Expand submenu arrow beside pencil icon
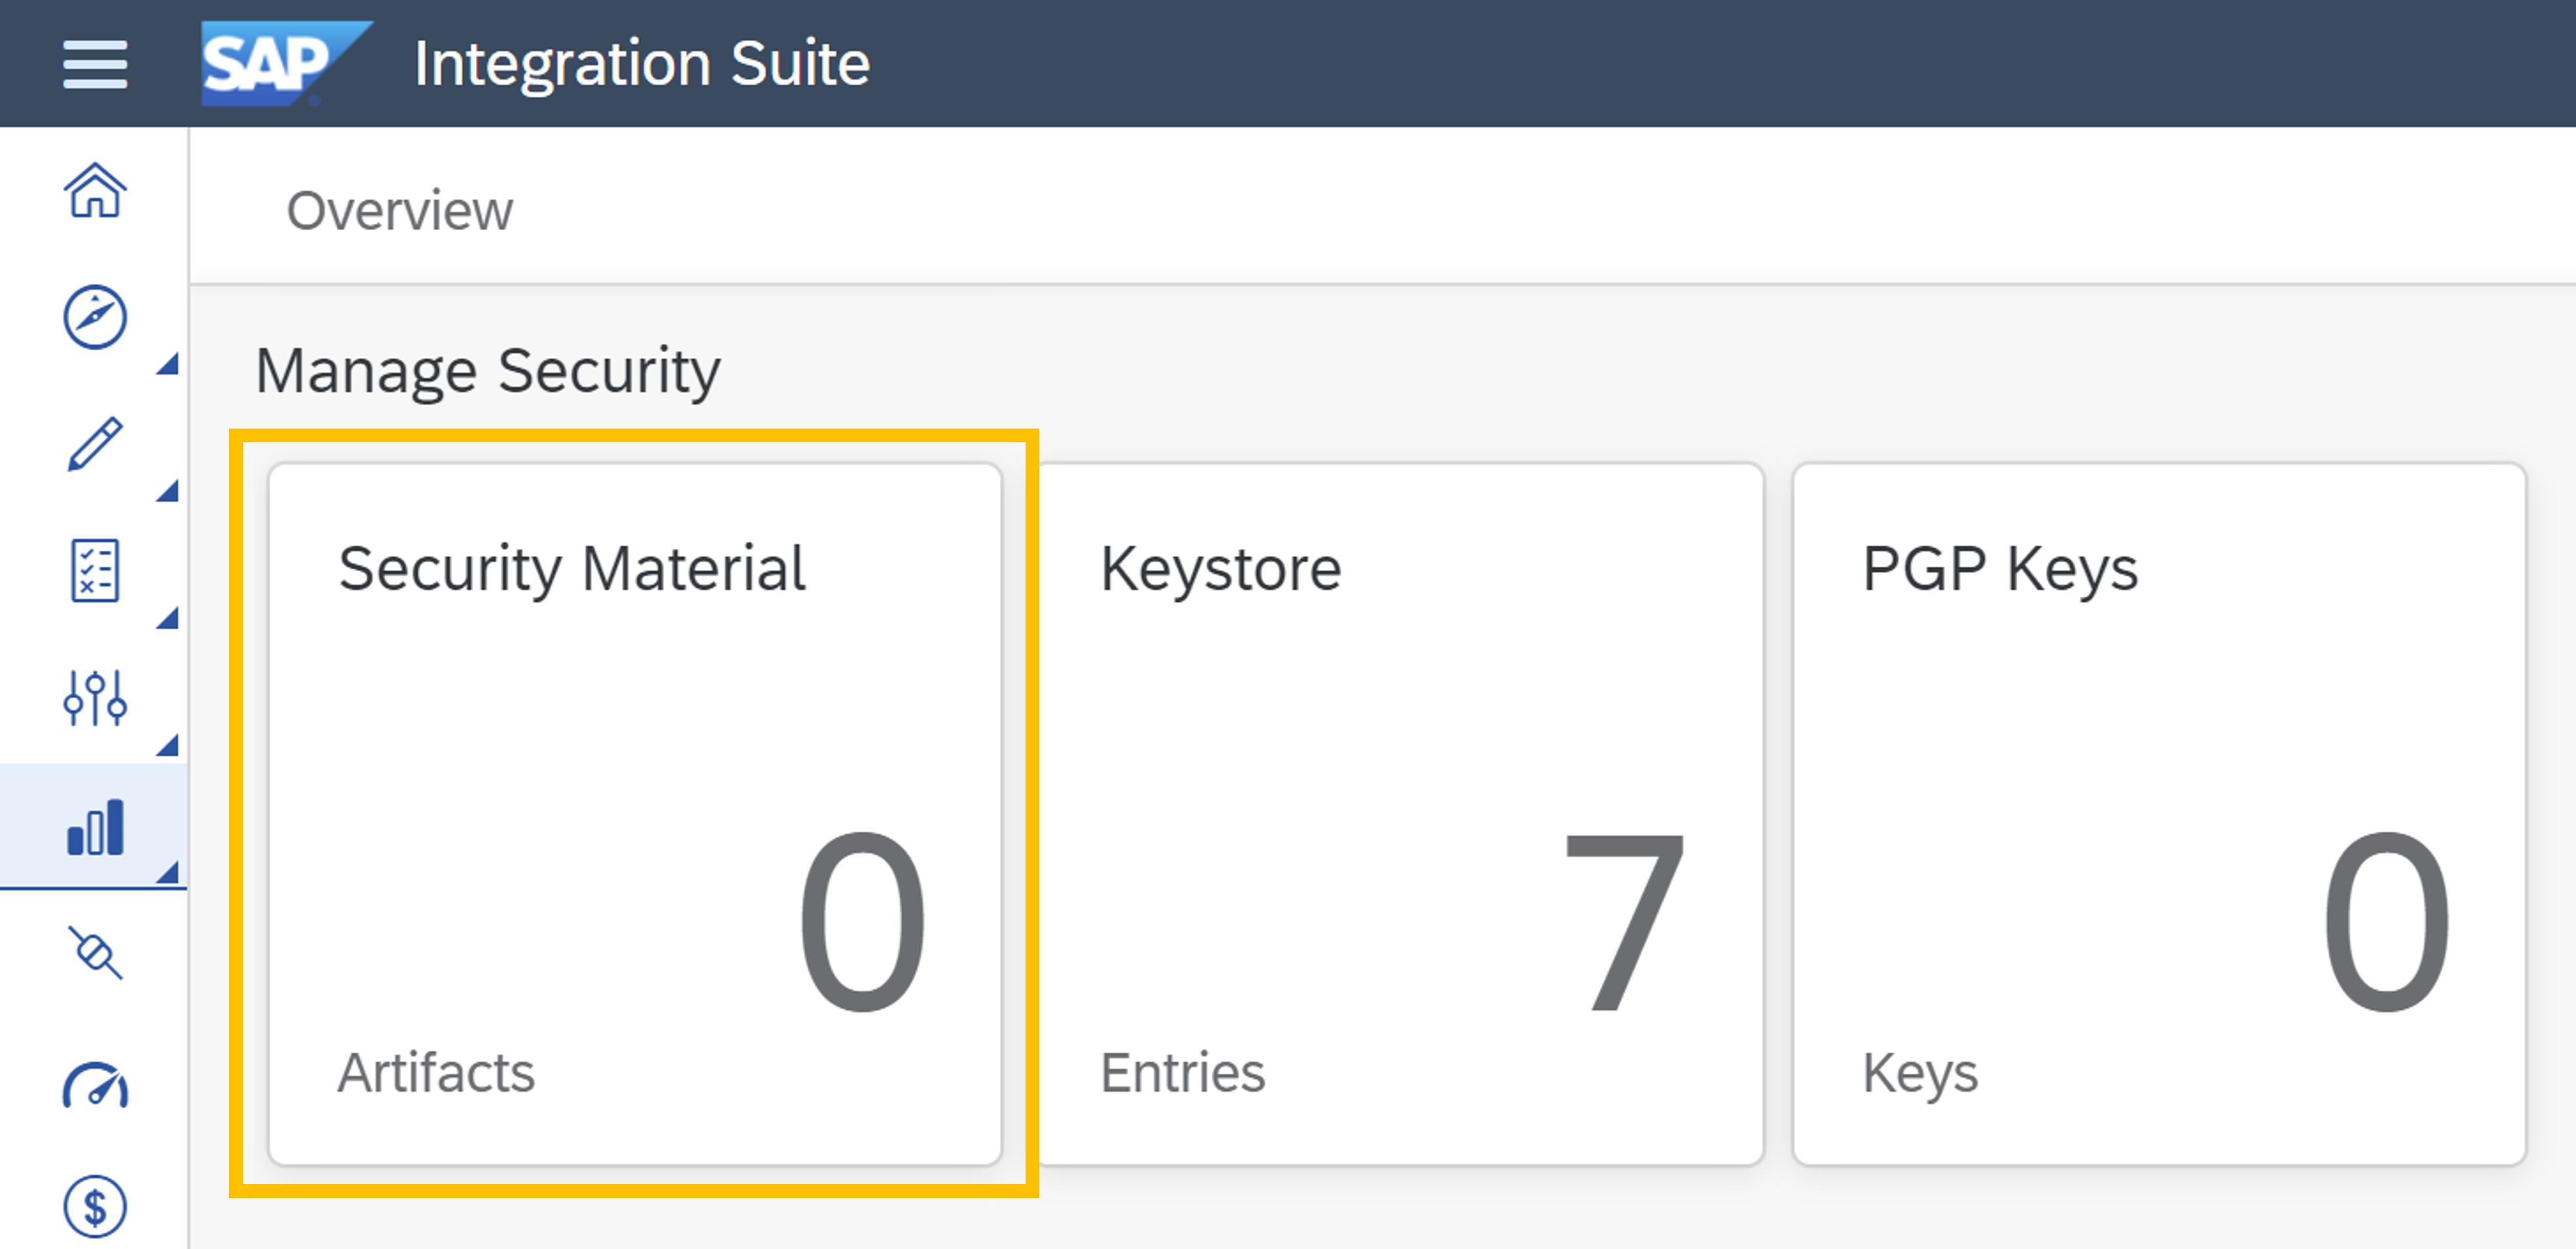The image size is (2576, 1249). (168, 491)
